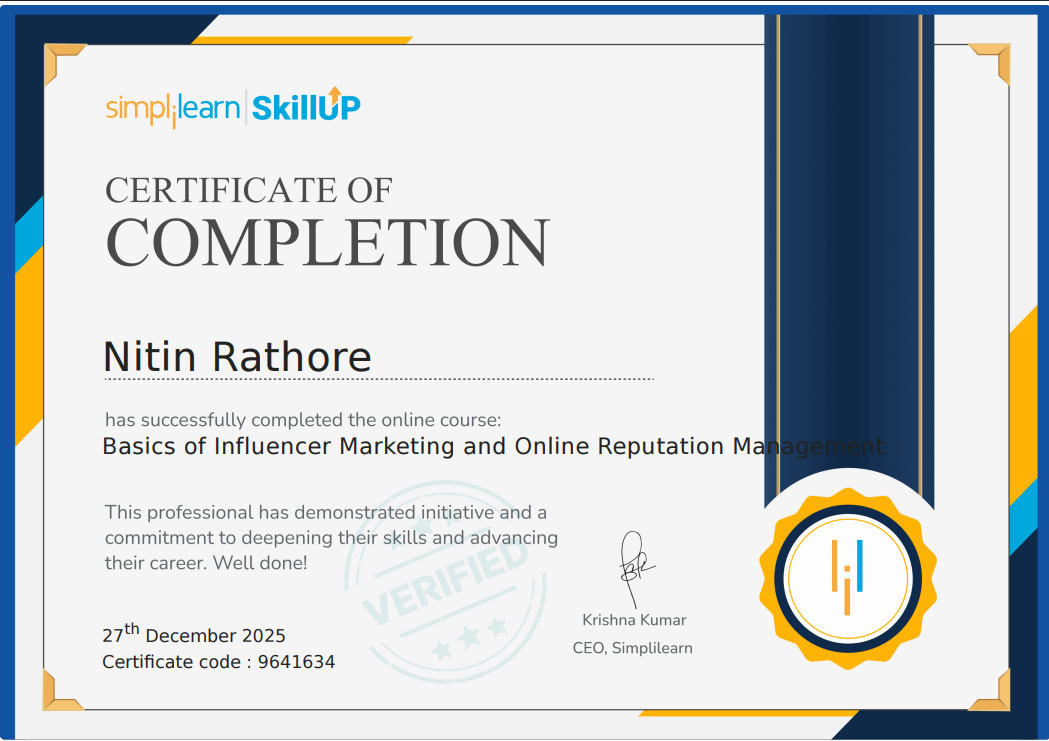Viewport: 1049px width, 741px height.
Task: Click the navy blue vertical ribbon
Action: pyautogui.click(x=848, y=250)
